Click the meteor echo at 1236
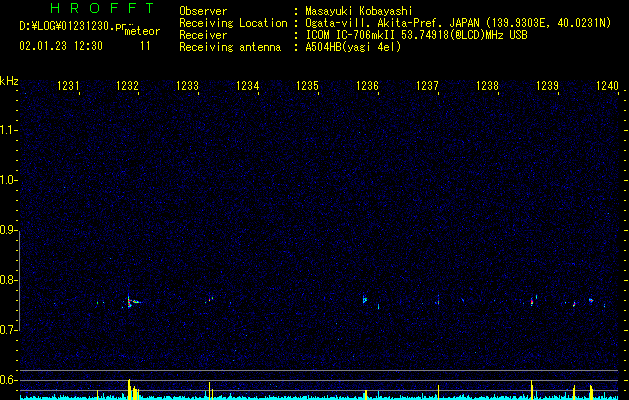 tap(365, 299)
